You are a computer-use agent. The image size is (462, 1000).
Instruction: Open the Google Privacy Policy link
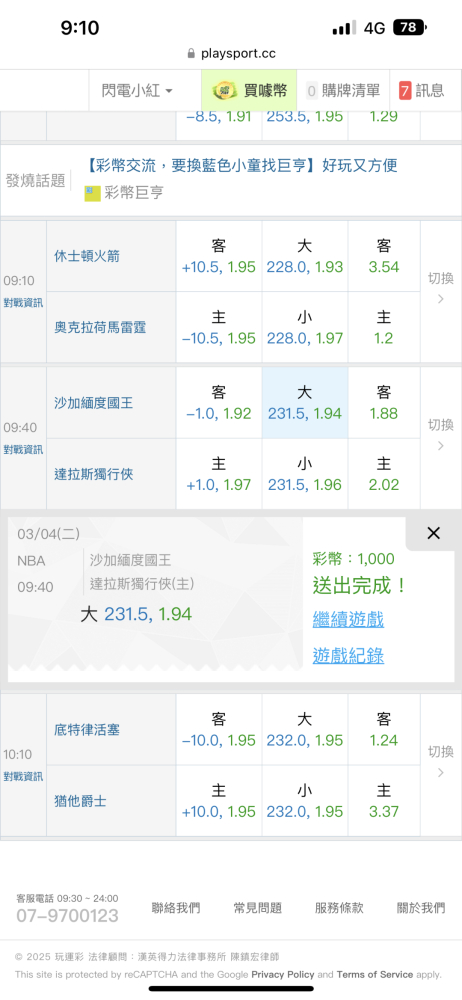click(x=283, y=974)
